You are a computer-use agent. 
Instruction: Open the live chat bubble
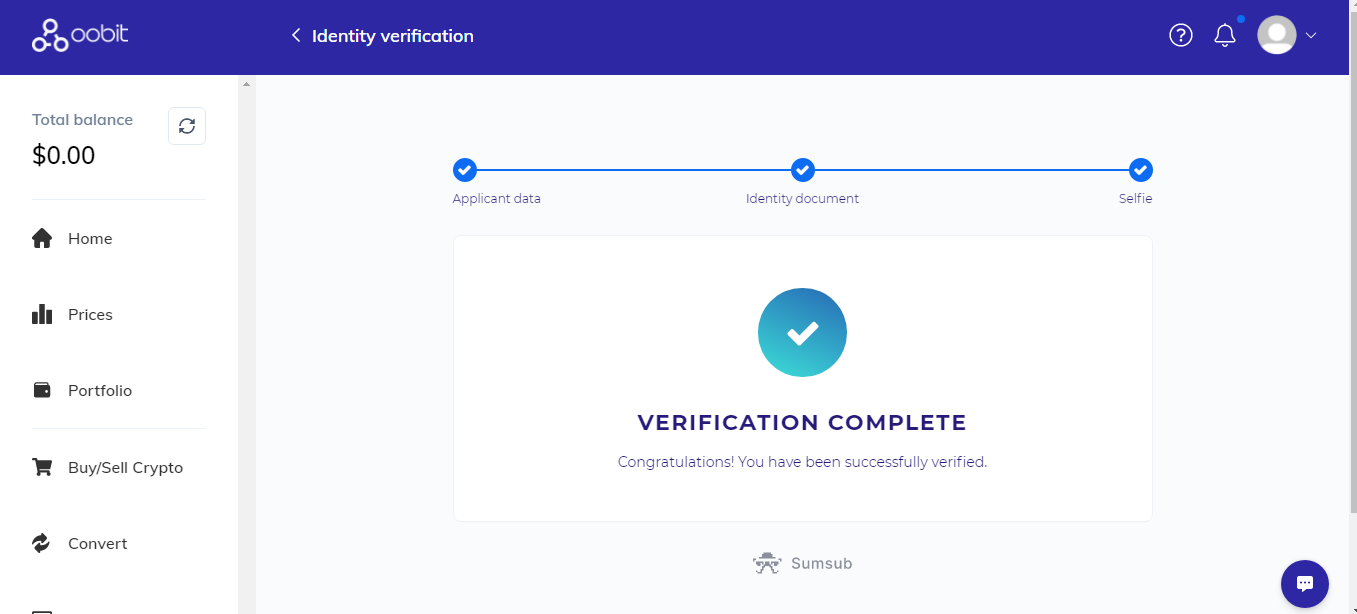click(x=1304, y=584)
